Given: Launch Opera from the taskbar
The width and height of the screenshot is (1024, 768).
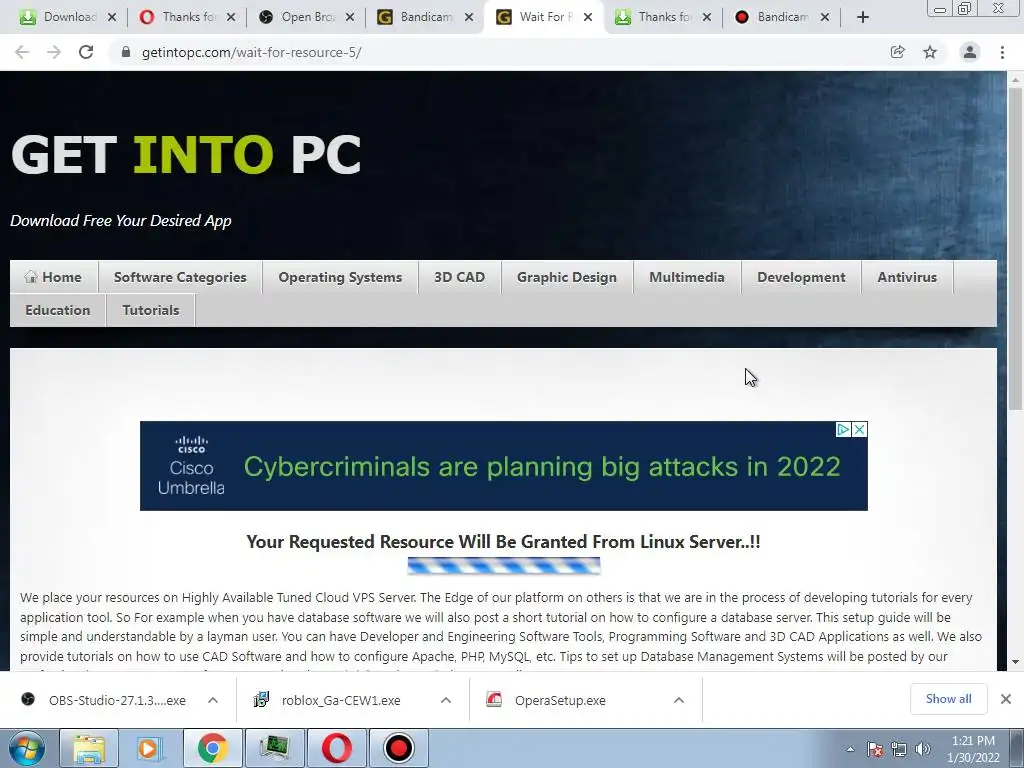Looking at the screenshot, I should pyautogui.click(x=337, y=748).
